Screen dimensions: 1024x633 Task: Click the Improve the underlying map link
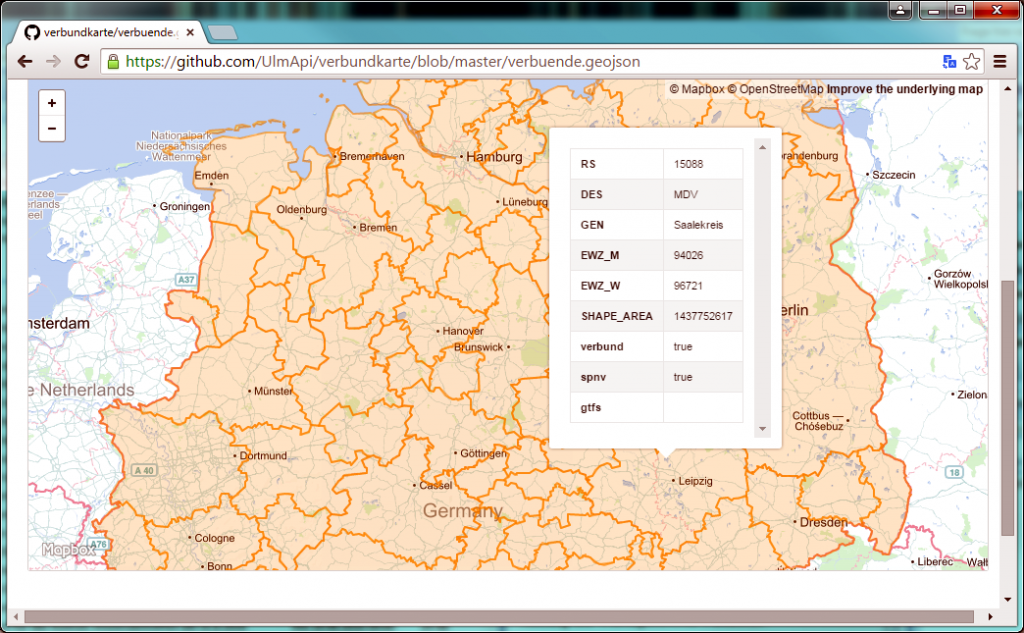point(904,89)
